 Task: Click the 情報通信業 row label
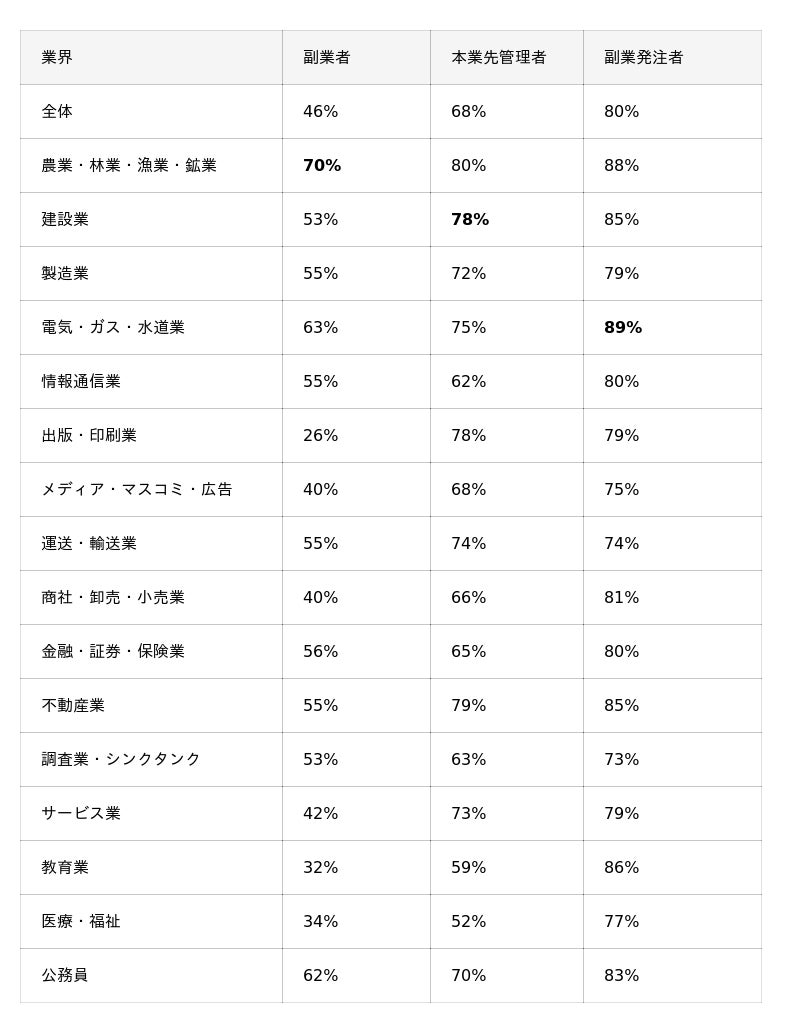81,382
